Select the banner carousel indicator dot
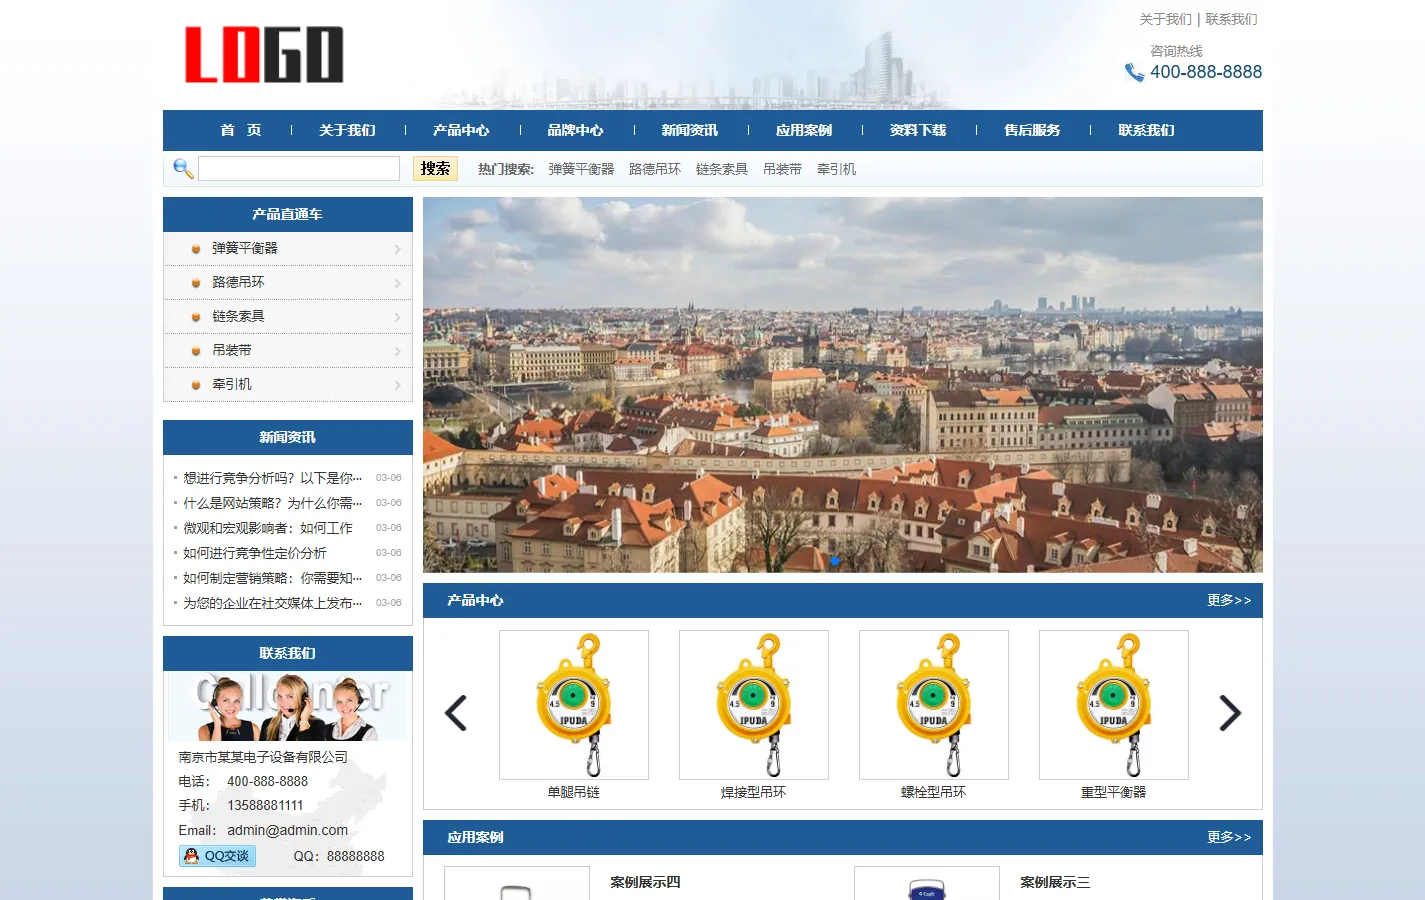This screenshot has height=900, width=1425. [835, 560]
